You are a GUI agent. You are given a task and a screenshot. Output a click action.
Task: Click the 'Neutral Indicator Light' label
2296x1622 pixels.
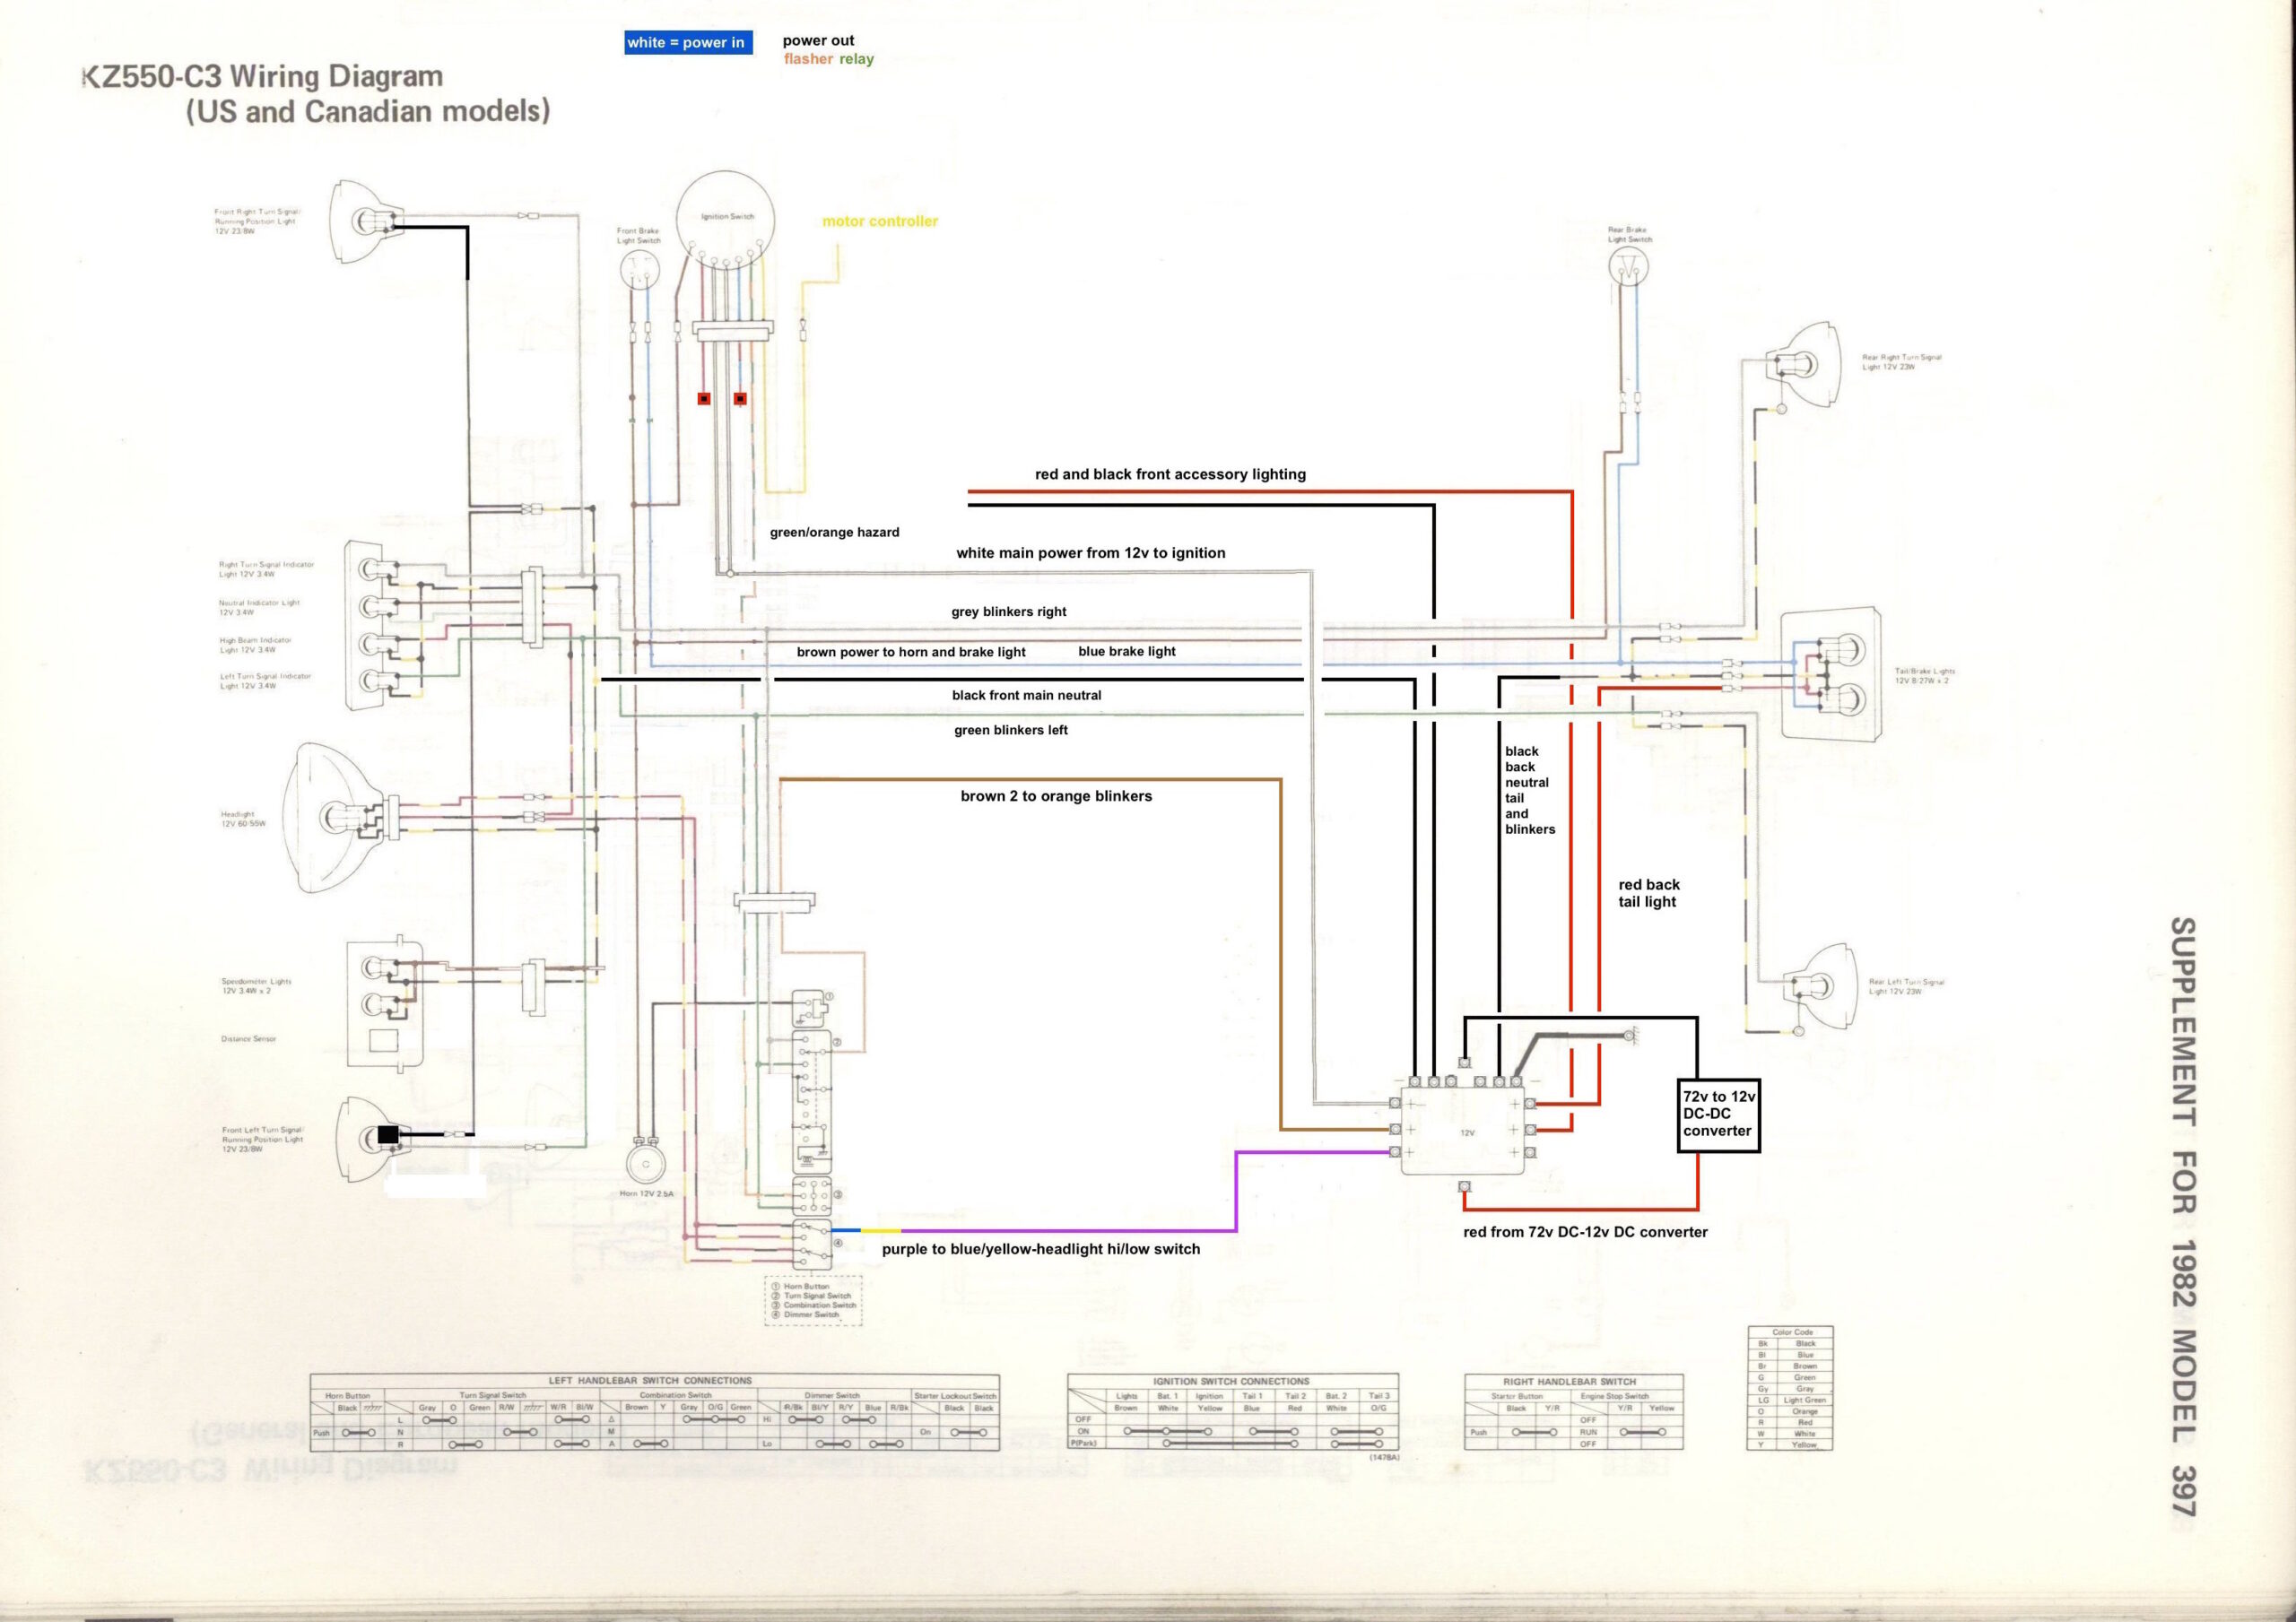(259, 607)
